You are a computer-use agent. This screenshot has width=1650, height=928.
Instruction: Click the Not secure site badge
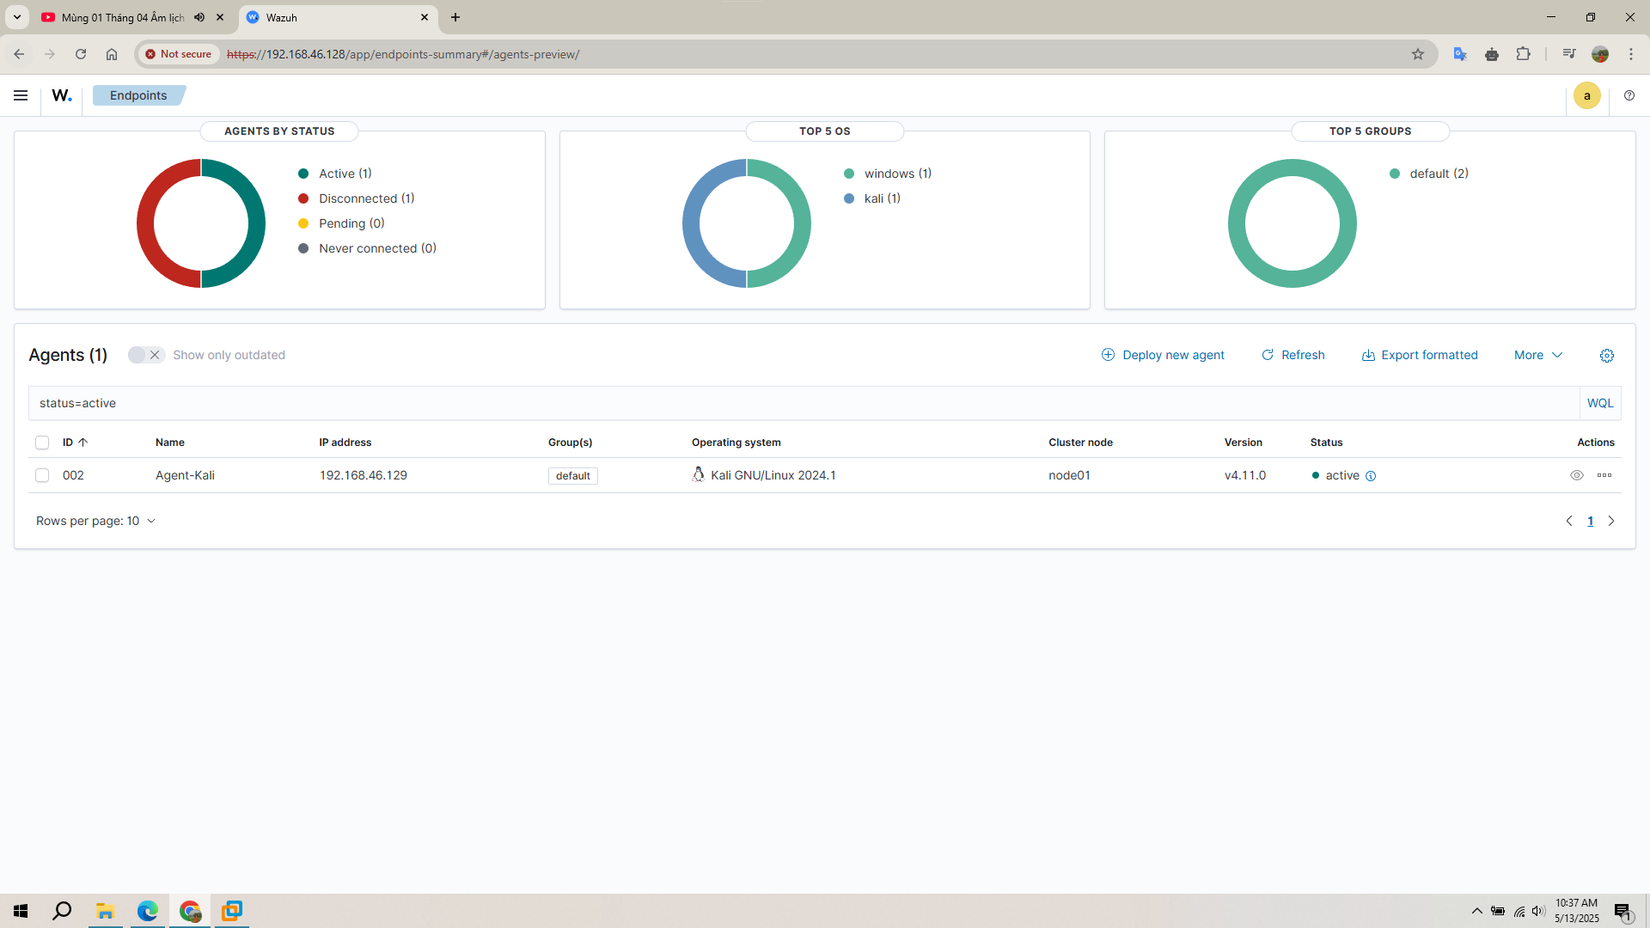coord(178,54)
